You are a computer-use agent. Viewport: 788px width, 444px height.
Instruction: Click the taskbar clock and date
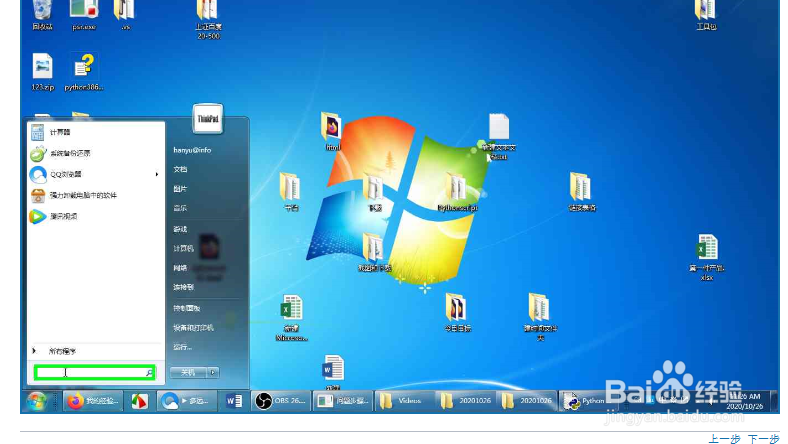747,401
